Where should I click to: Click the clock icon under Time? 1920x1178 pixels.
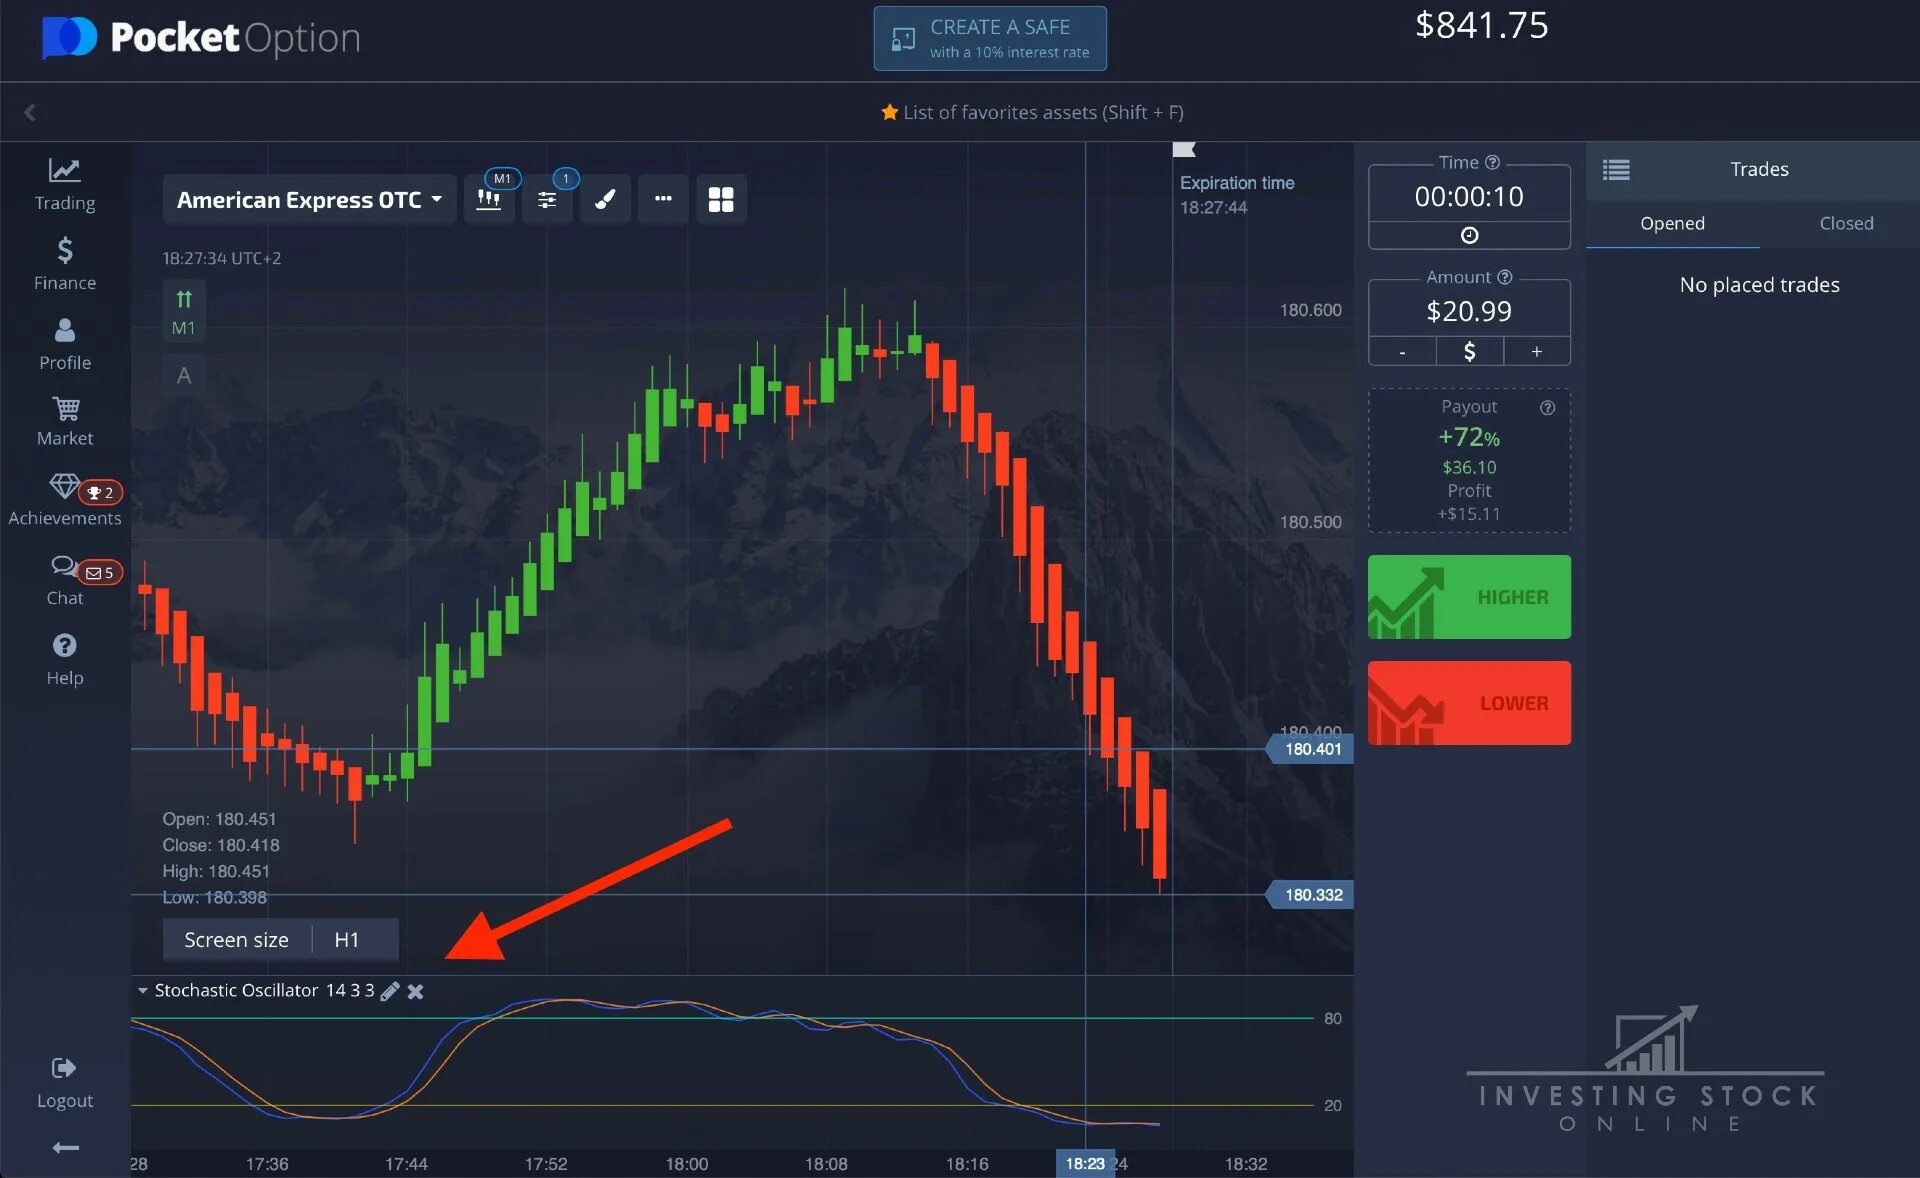click(x=1469, y=235)
